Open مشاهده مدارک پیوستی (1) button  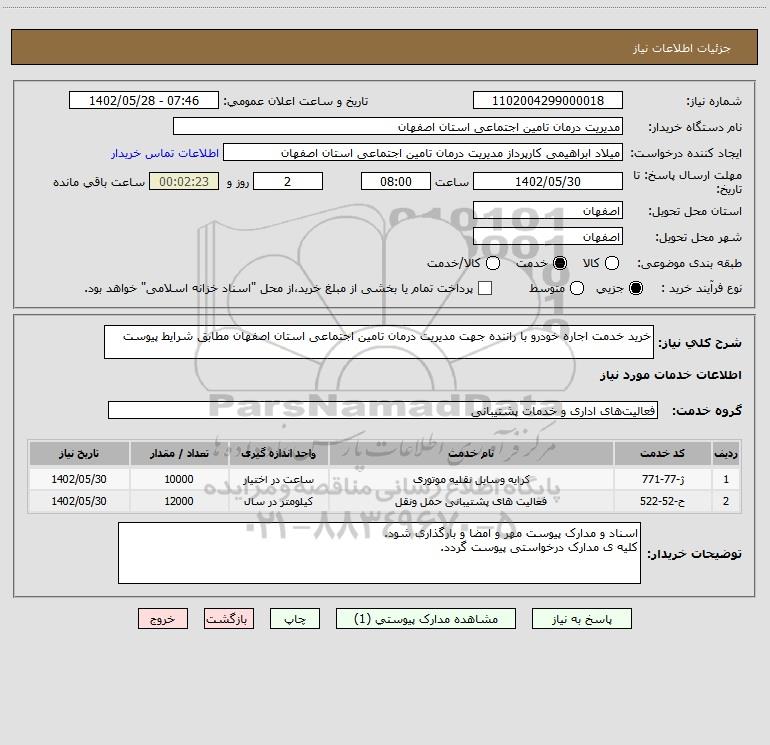(x=426, y=619)
